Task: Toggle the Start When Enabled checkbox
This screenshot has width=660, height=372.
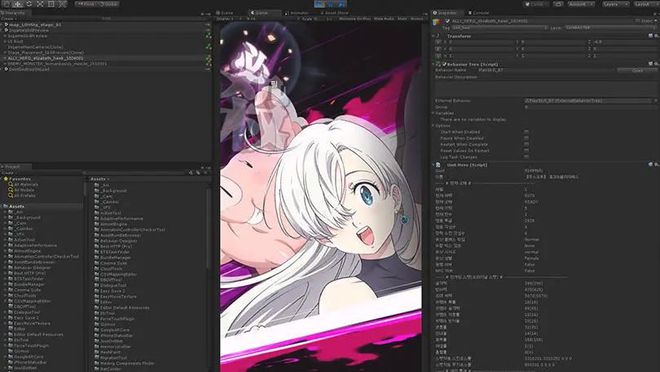Action: point(527,132)
